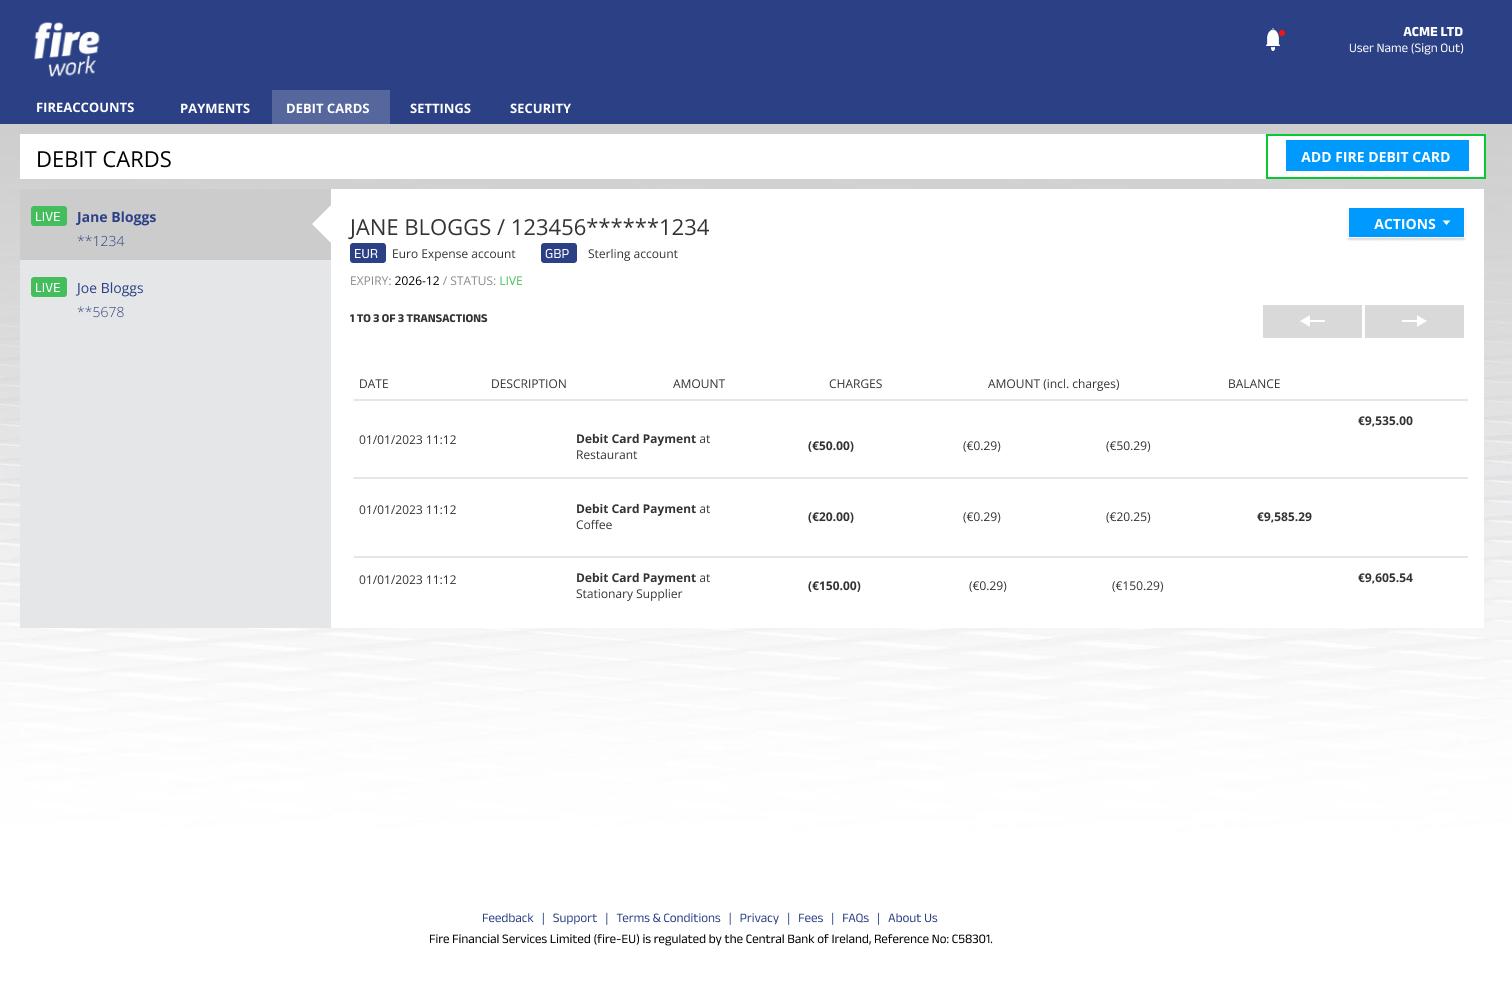Image resolution: width=1512 pixels, height=982 pixels.
Task: Click LIVE badge next to Joe Bloggs
Action: pos(48,288)
